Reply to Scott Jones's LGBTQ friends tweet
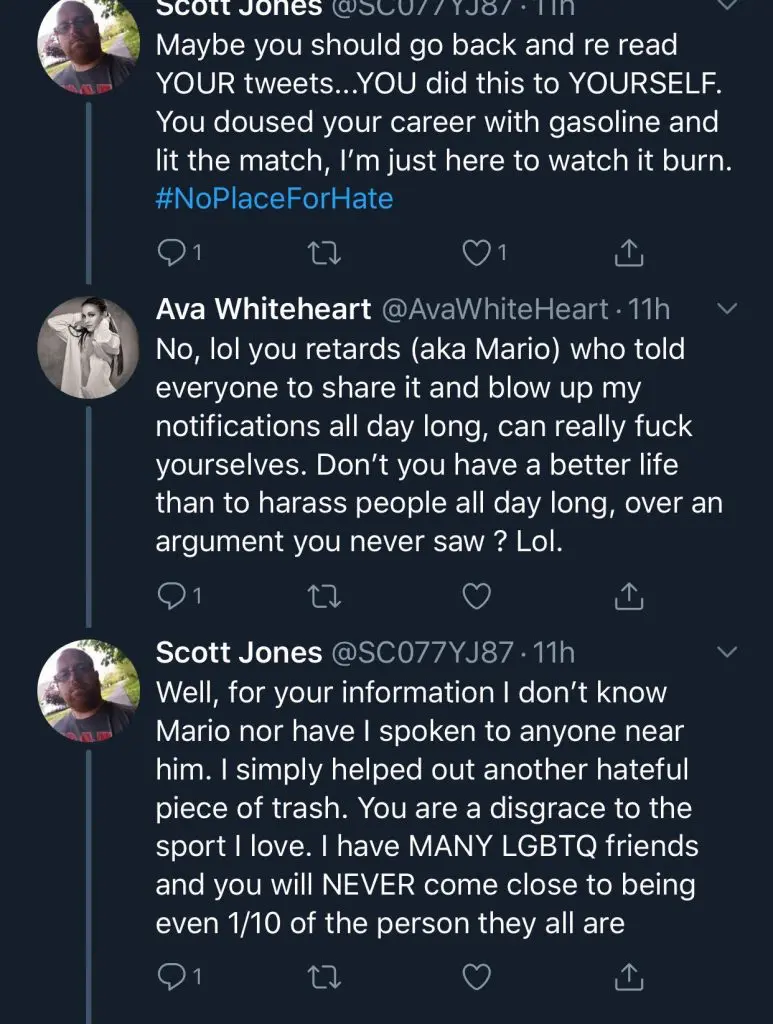Screen dimensions: 773x1024 [x=173, y=974]
